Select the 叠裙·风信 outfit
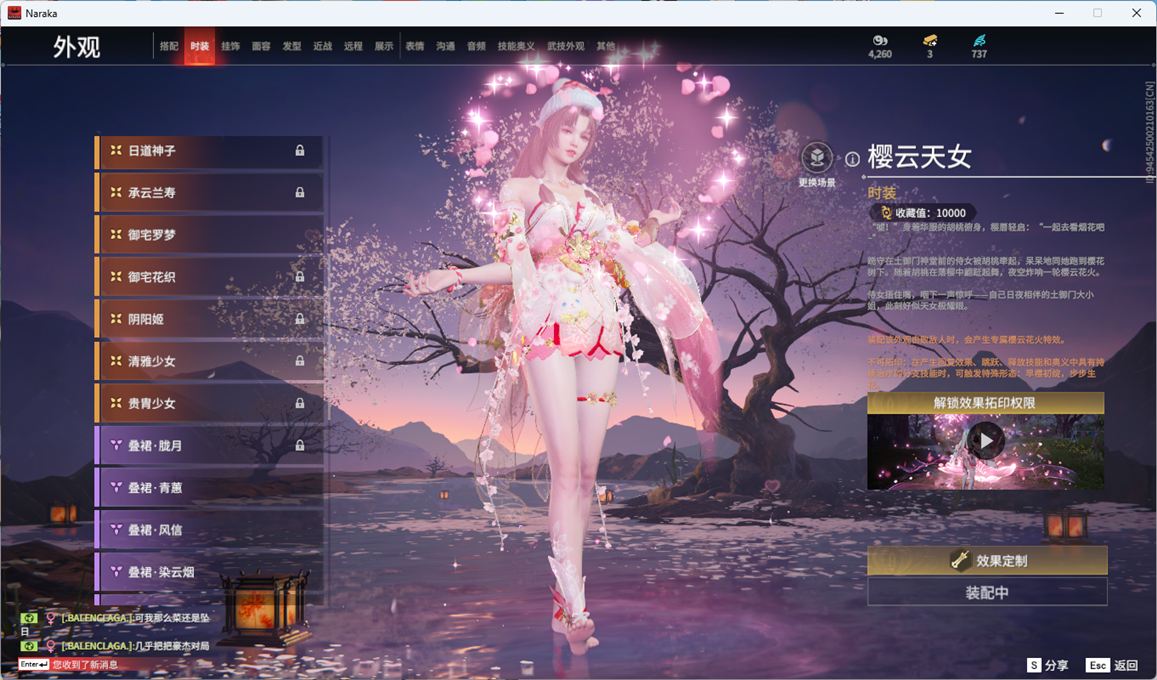This screenshot has height=680, width=1157. 209,530
